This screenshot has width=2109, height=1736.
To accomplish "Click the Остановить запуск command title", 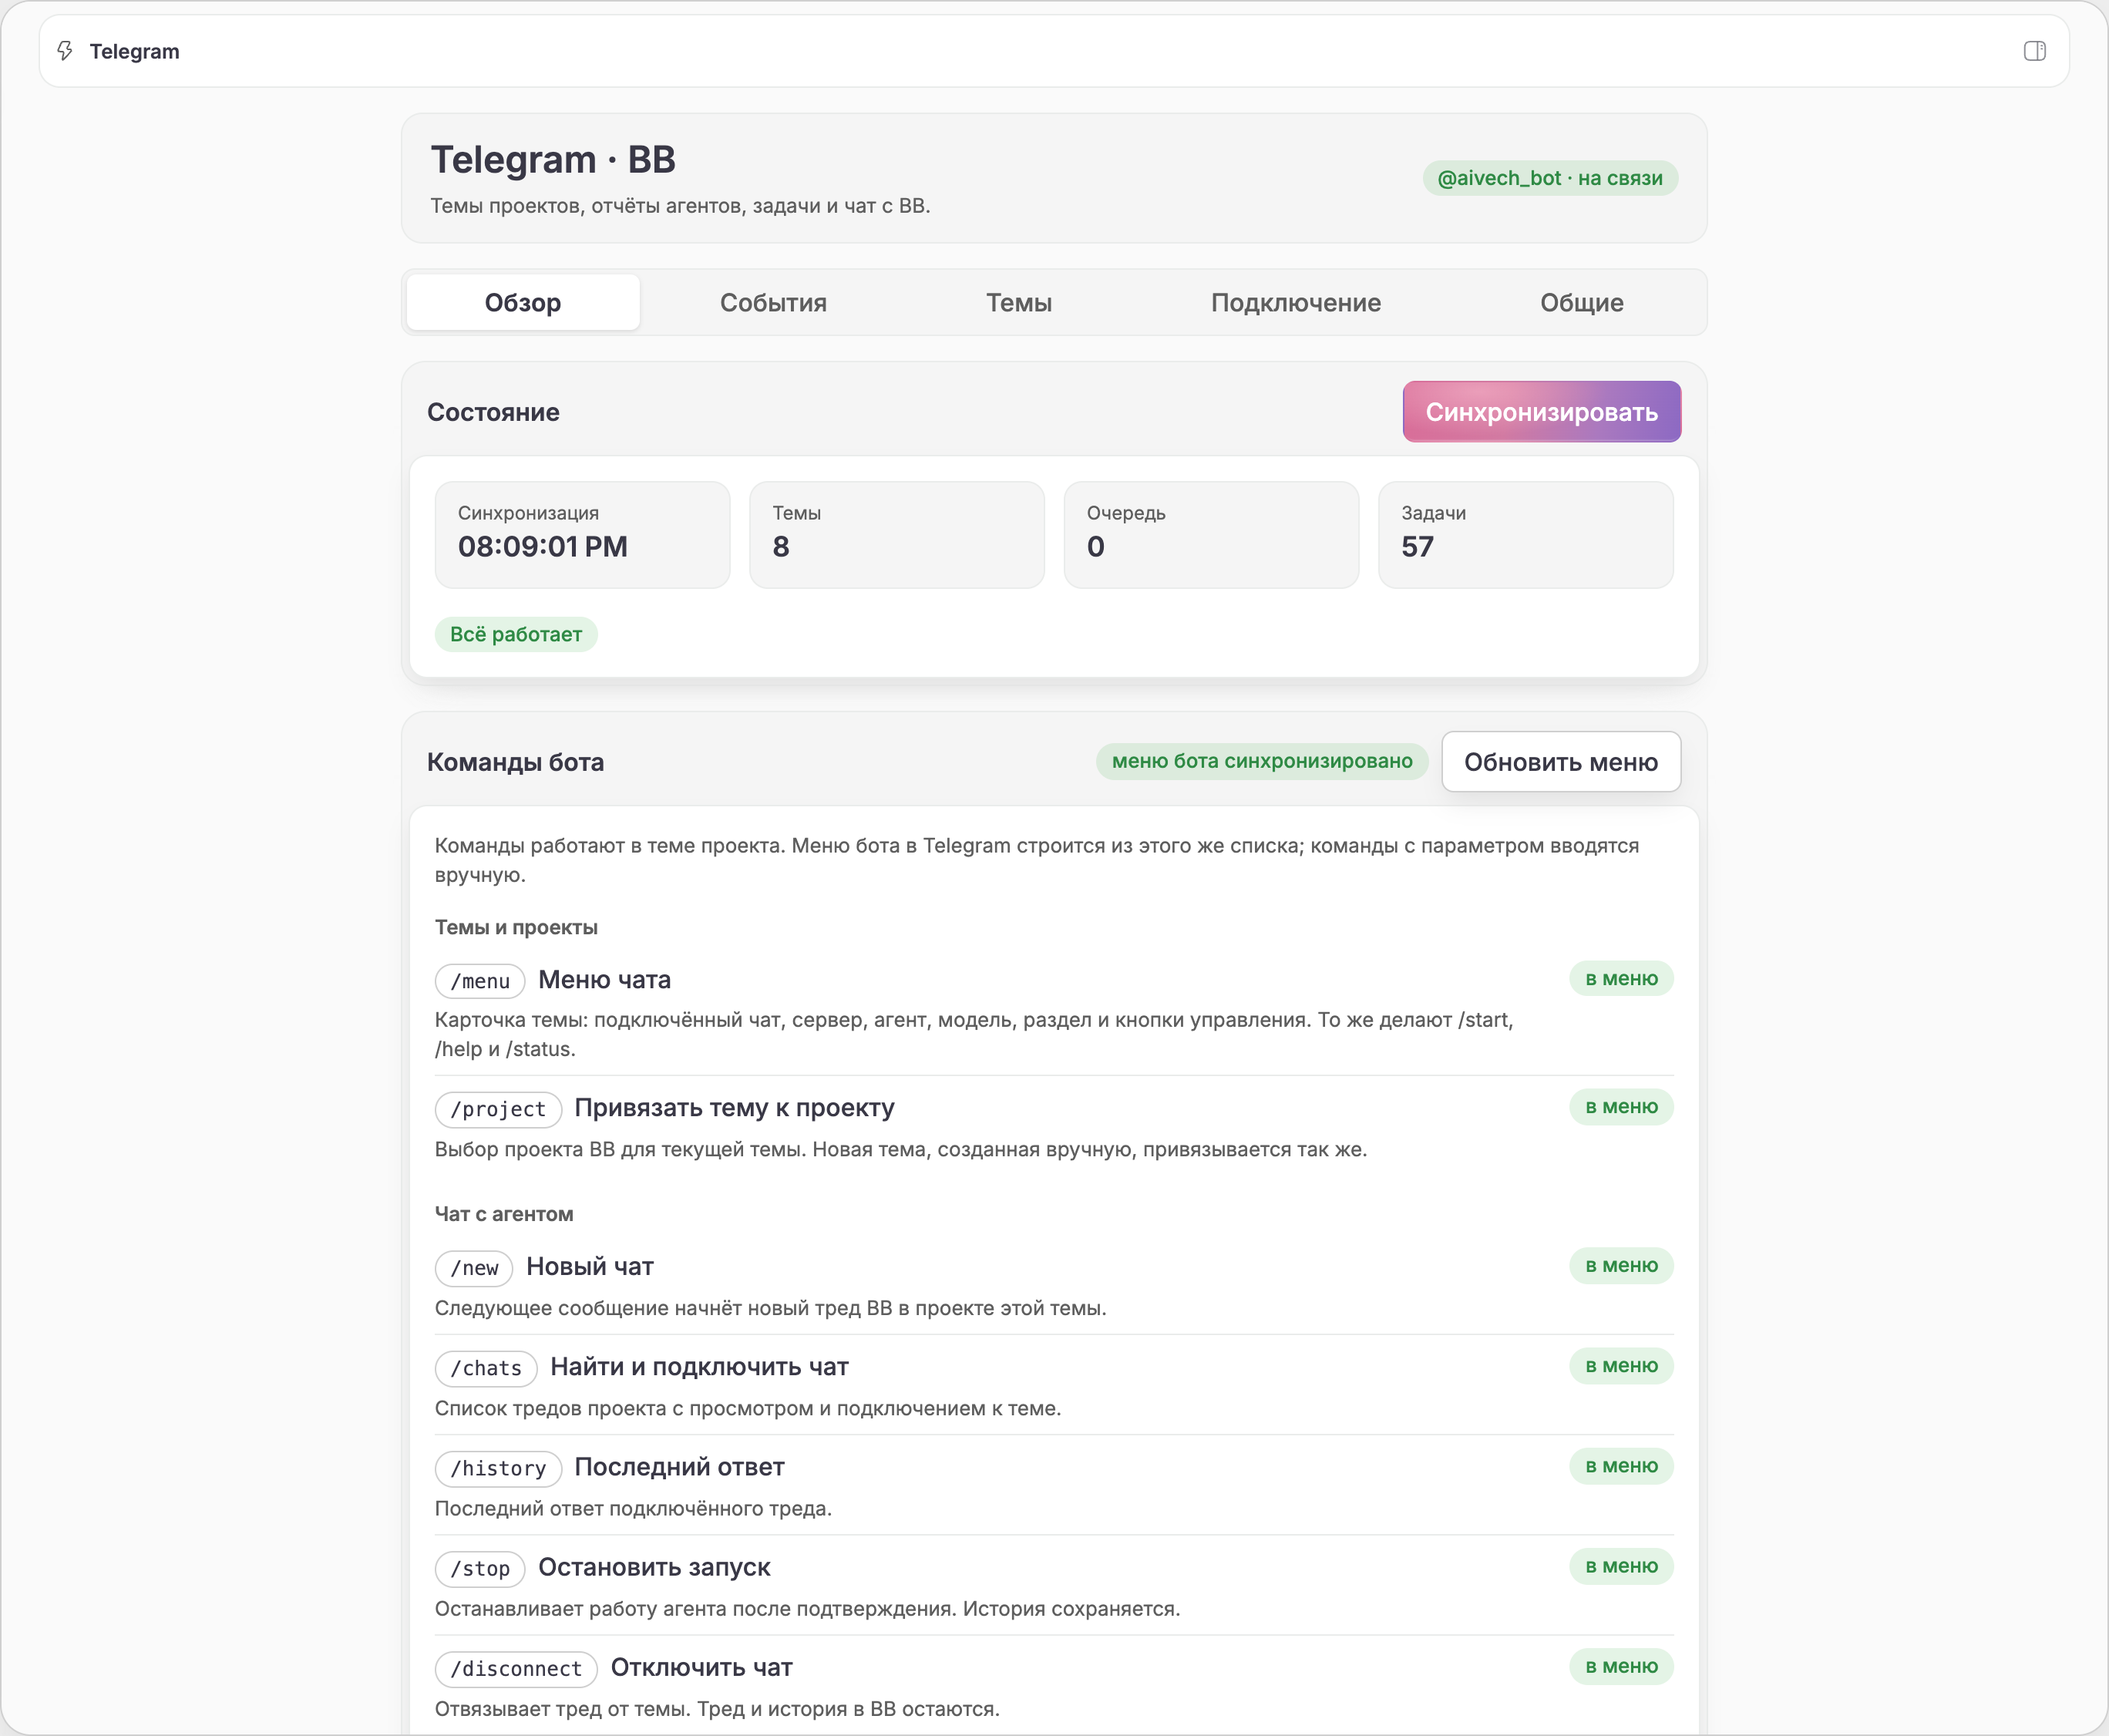I will coord(654,1567).
